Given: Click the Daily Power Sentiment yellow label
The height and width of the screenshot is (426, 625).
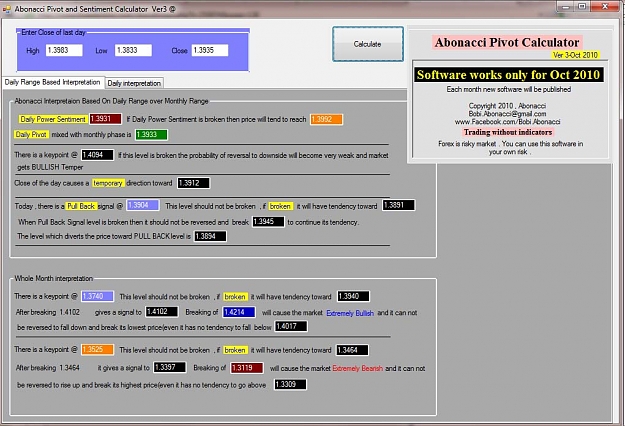Looking at the screenshot, I should 53,119.
